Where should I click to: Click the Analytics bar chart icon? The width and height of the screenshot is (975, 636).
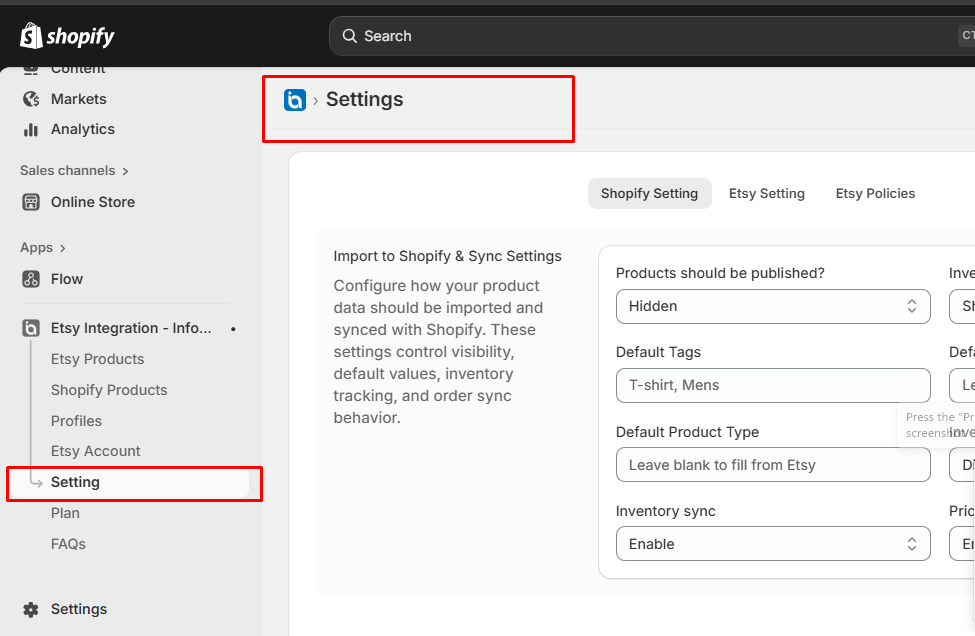coord(31,129)
